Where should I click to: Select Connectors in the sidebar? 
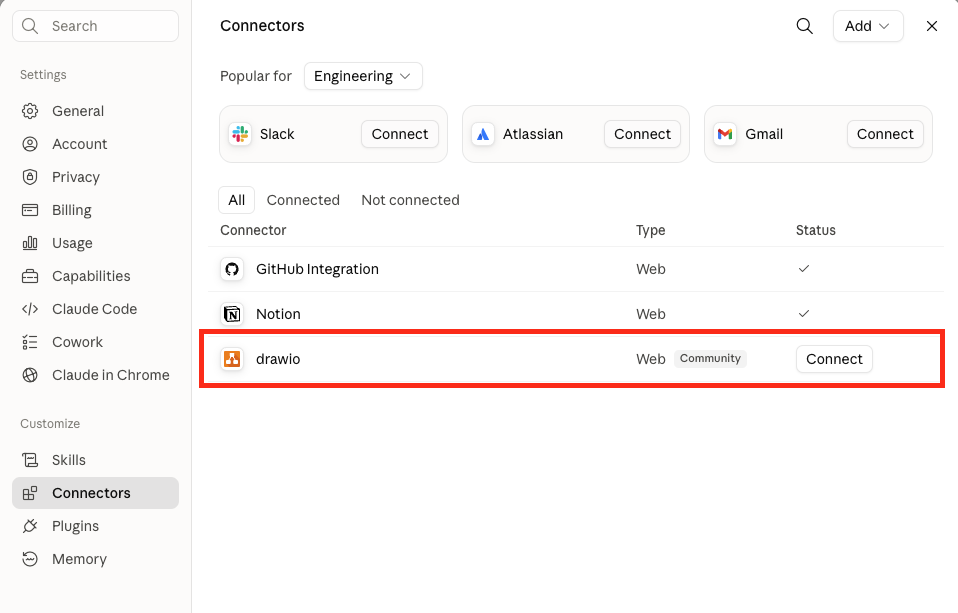[95, 493]
